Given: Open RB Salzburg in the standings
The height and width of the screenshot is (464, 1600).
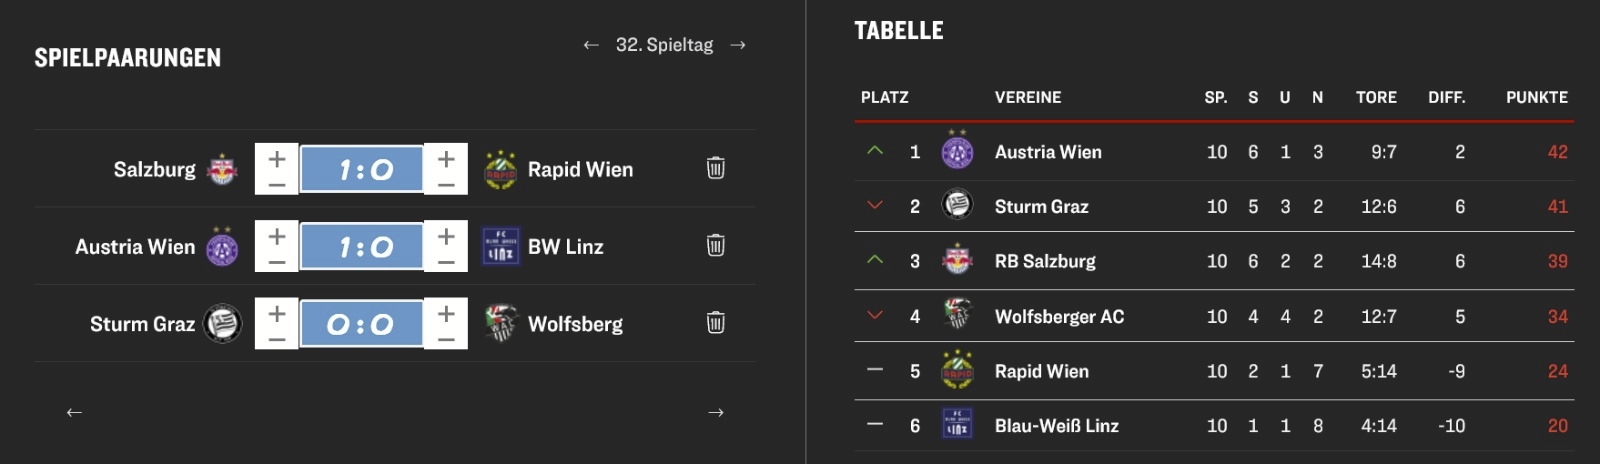Looking at the screenshot, I should [x=1214, y=261].
